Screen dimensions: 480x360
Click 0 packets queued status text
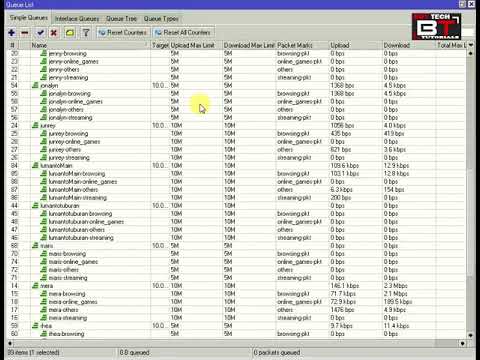pos(277,352)
